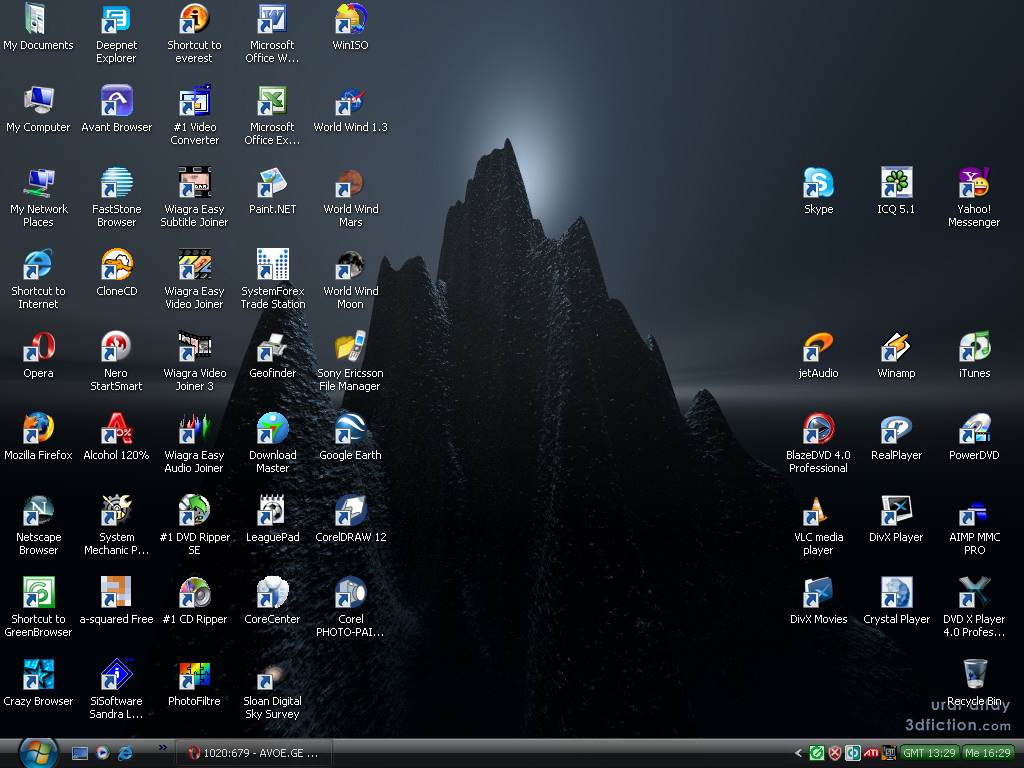Click the ATI tray icon
This screenshot has height=768, width=1024.
pyautogui.click(x=871, y=753)
